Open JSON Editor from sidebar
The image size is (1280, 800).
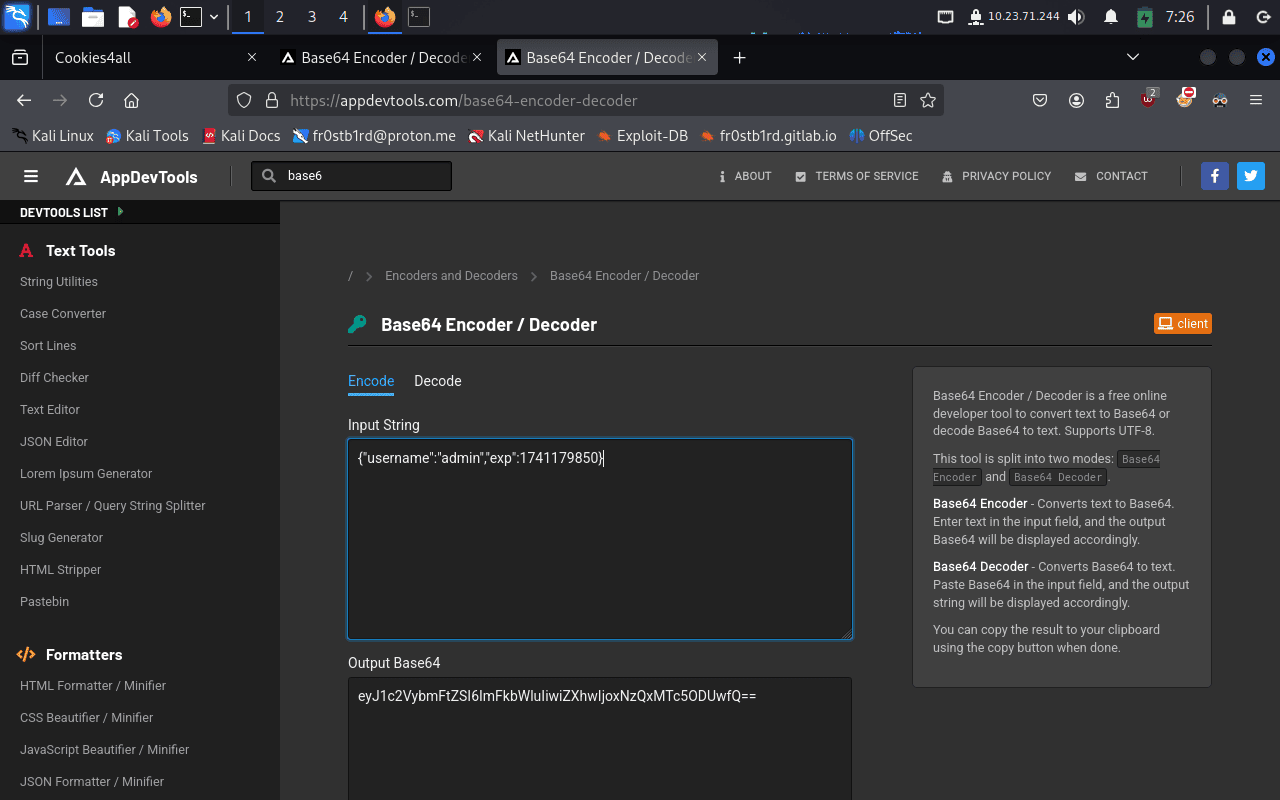54,441
